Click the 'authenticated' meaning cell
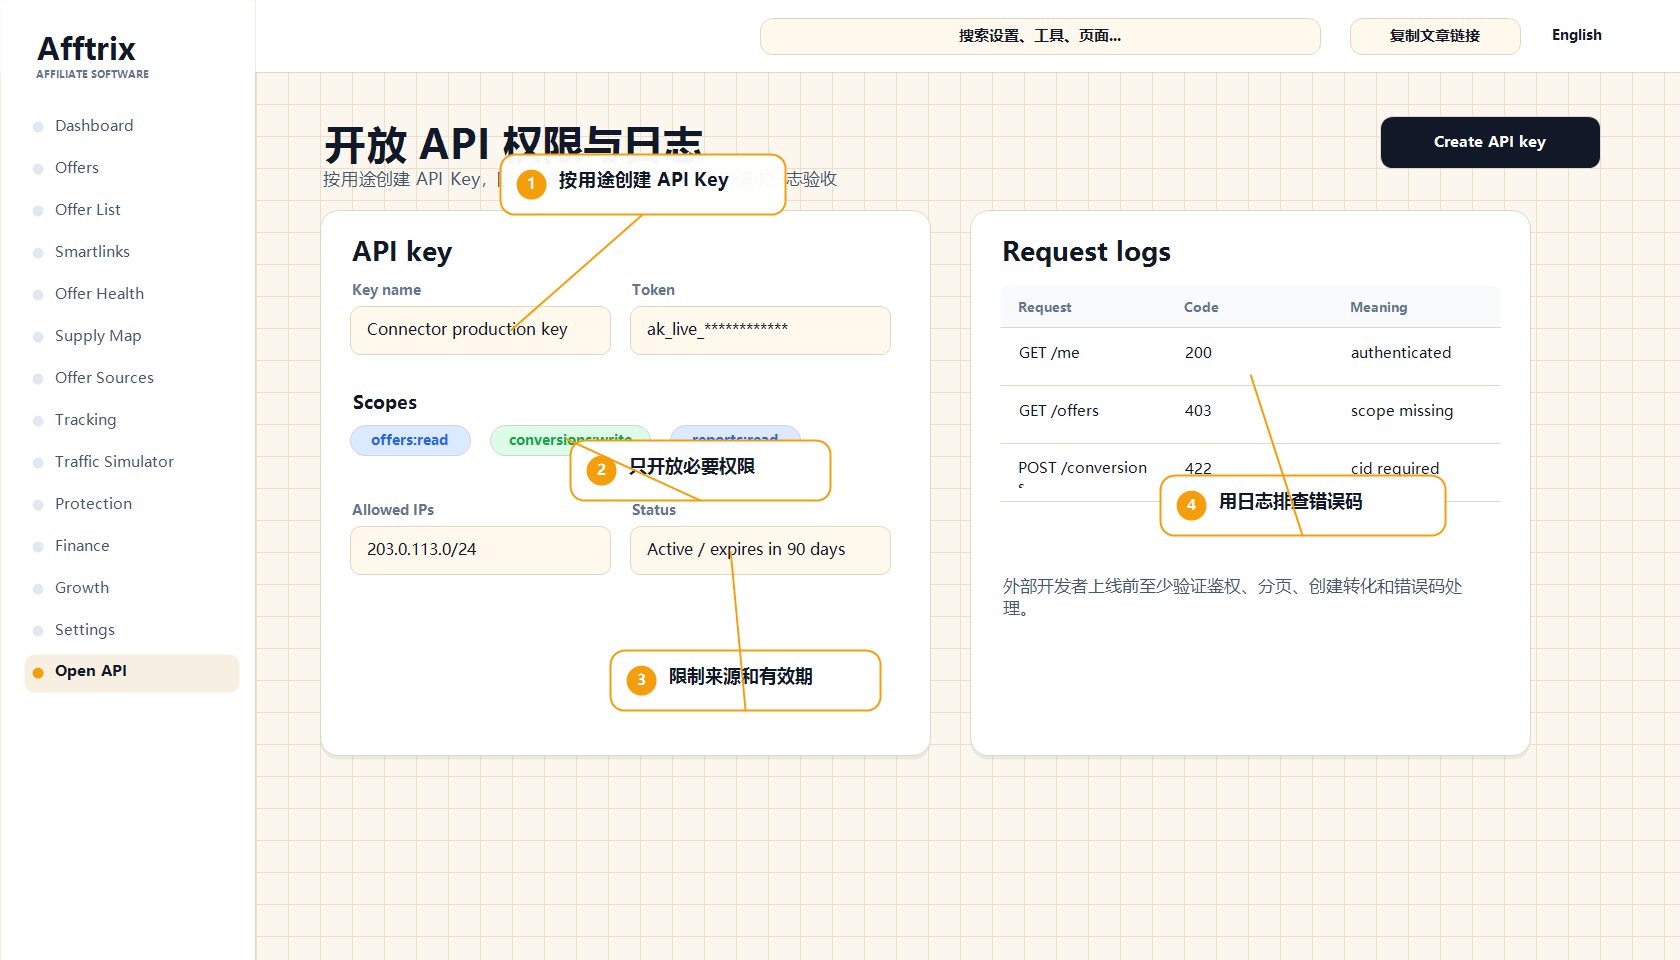The width and height of the screenshot is (1680, 960). pos(1400,353)
